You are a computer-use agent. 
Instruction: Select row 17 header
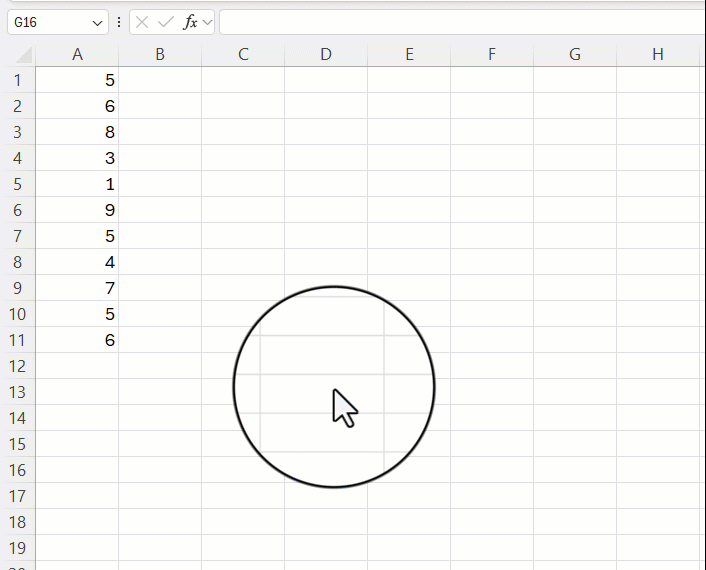pyautogui.click(x=18, y=496)
